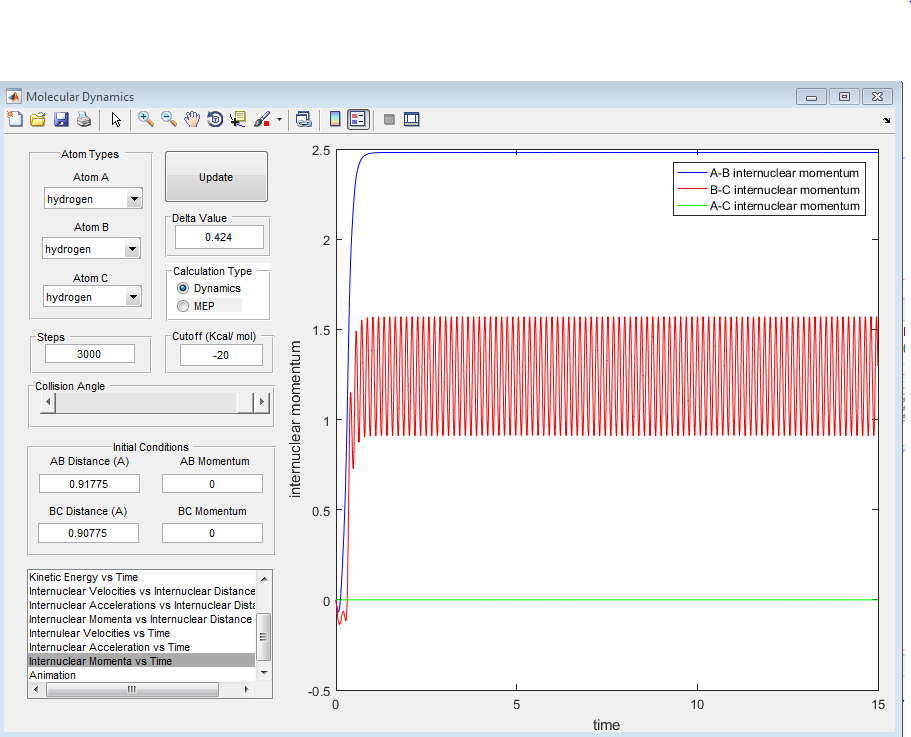Print the figure using the printer icon
This screenshot has height=737, width=911.
coord(84,120)
